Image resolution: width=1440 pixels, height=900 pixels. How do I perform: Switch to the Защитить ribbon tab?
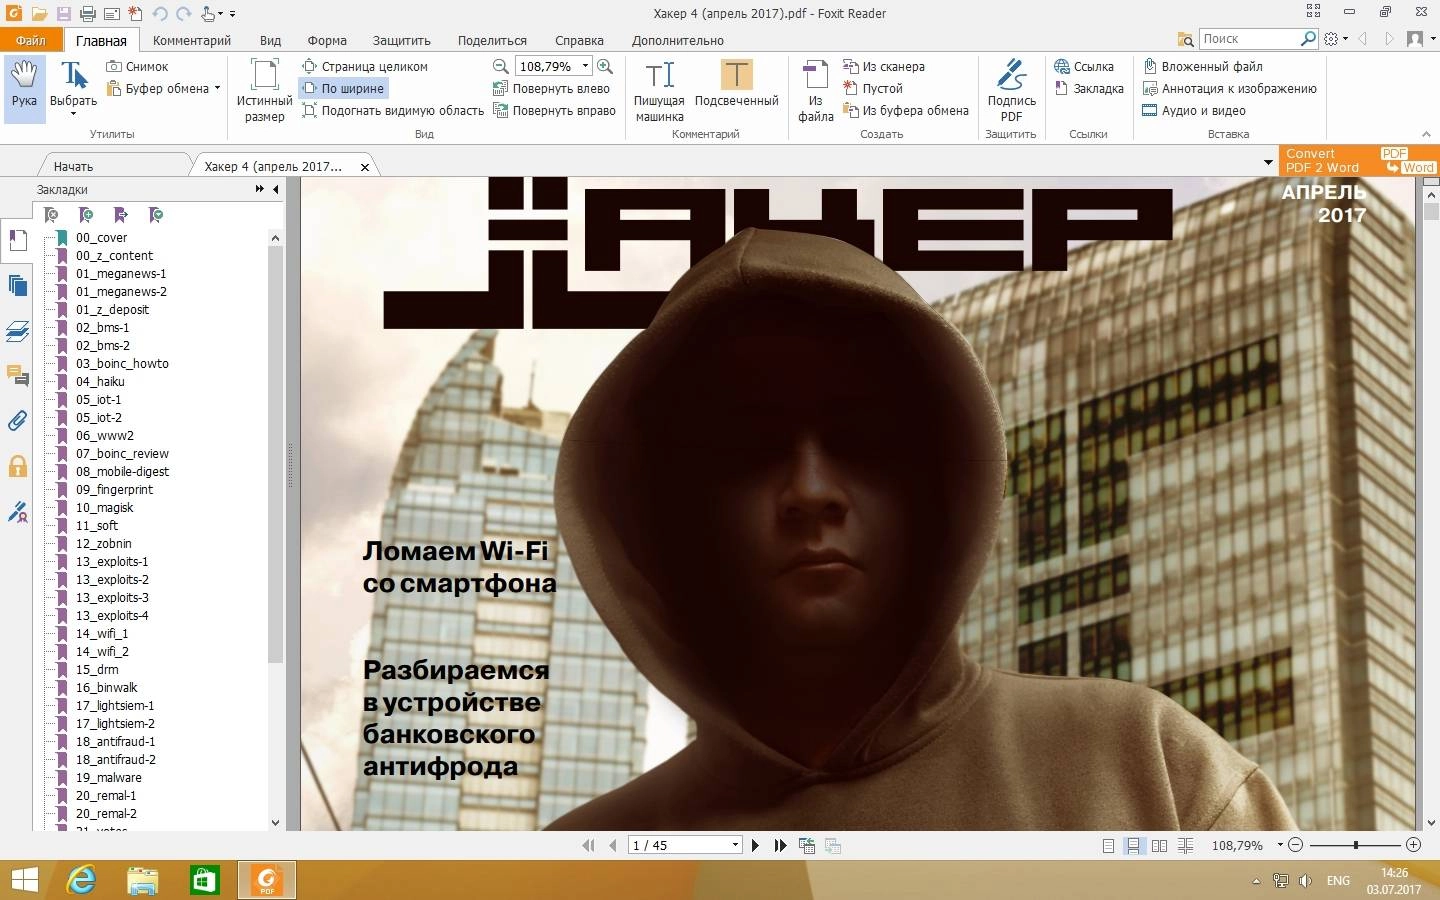(401, 40)
